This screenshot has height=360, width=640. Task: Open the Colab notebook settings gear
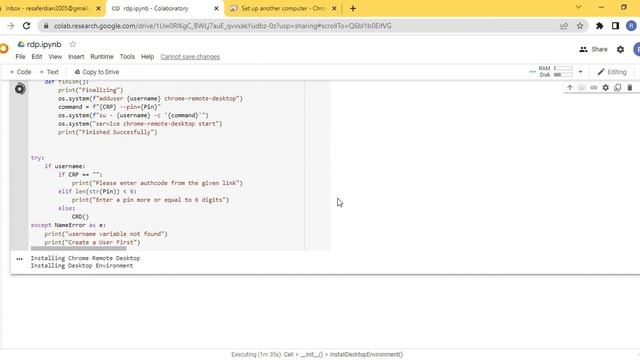(x=620, y=49)
